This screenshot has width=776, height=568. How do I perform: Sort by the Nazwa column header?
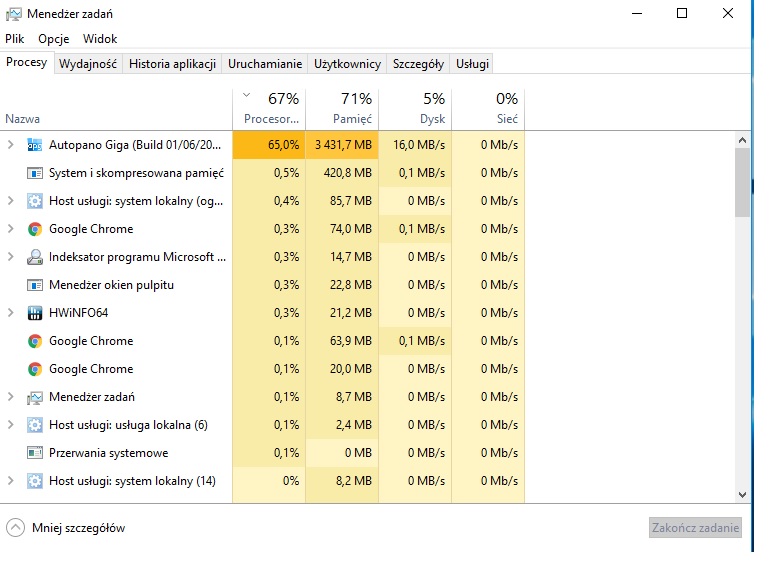[116, 109]
